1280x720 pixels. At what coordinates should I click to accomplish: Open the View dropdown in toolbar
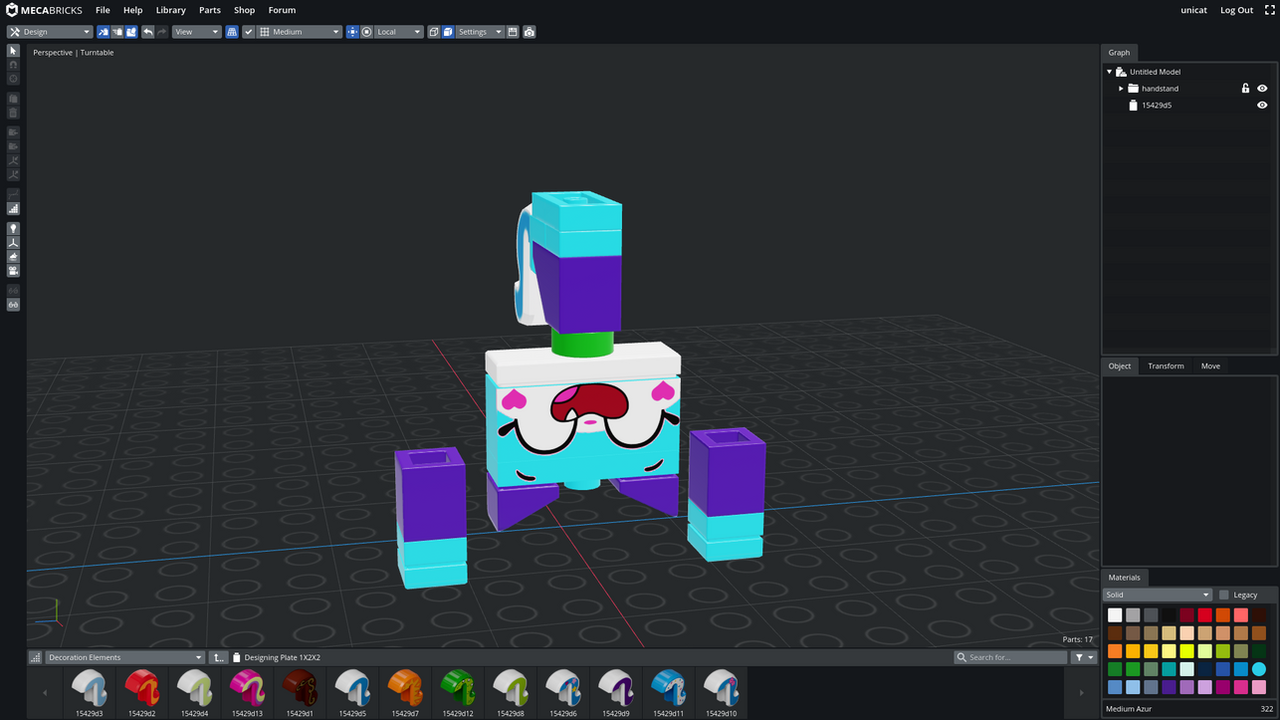(197, 32)
